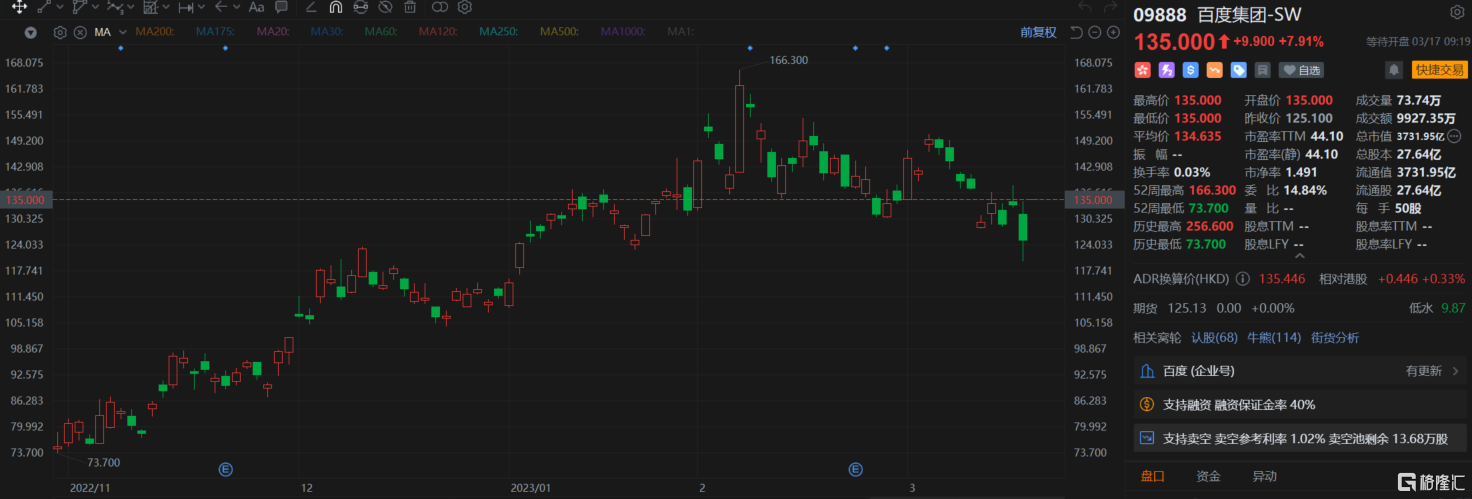The image size is (1472, 499).
Task: Click the gray note bookmark icon
Action: pyautogui.click(x=1263, y=70)
